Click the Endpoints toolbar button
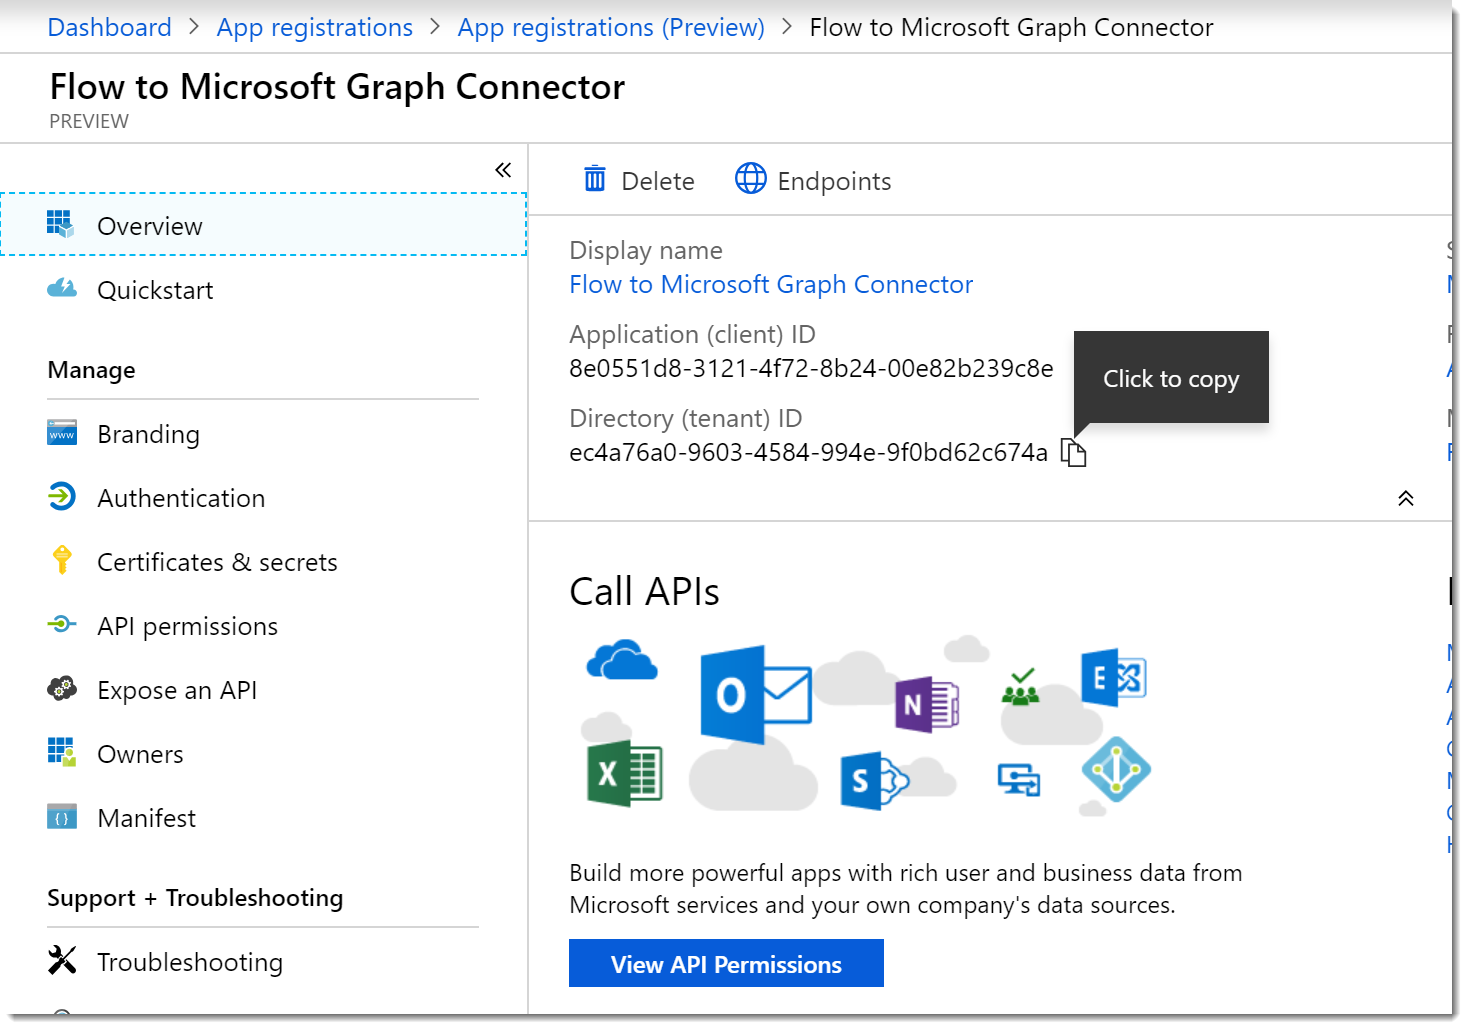This screenshot has height=1029, width=1467. point(813,180)
